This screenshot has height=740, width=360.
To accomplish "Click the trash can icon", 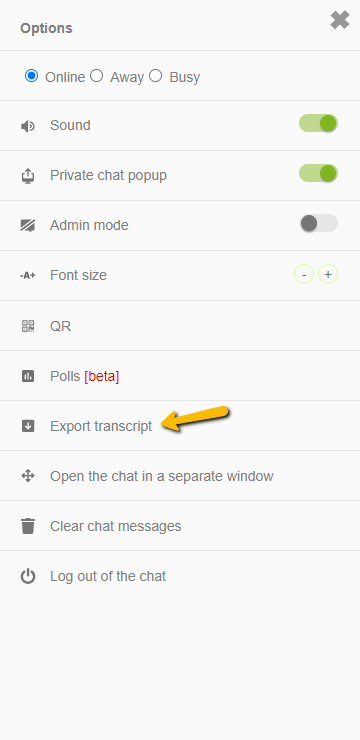I will [28, 526].
